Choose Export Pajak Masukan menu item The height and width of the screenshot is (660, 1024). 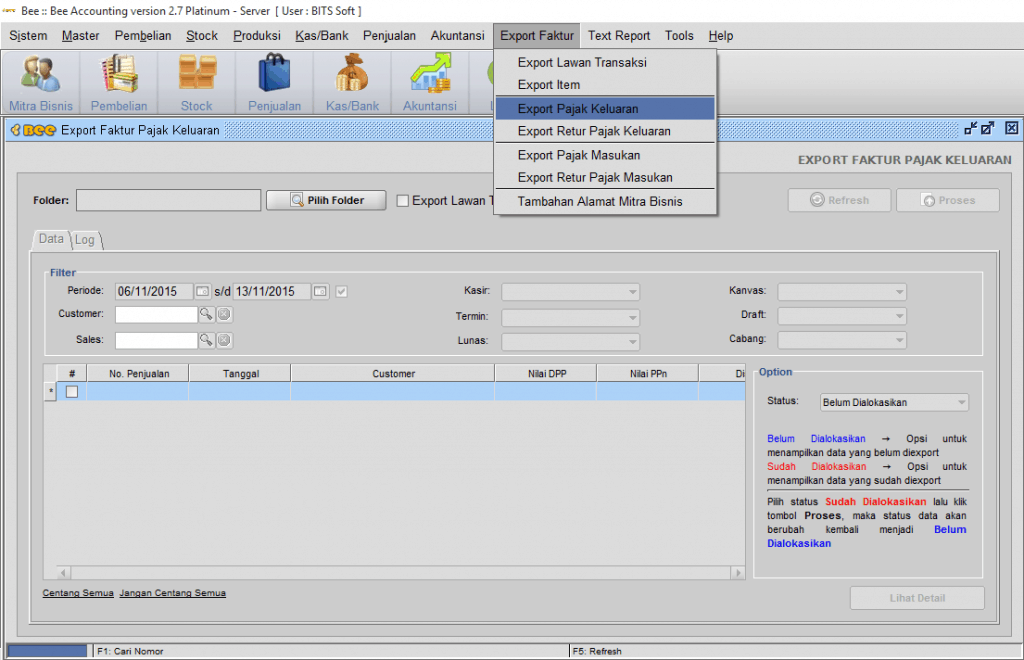(605, 155)
